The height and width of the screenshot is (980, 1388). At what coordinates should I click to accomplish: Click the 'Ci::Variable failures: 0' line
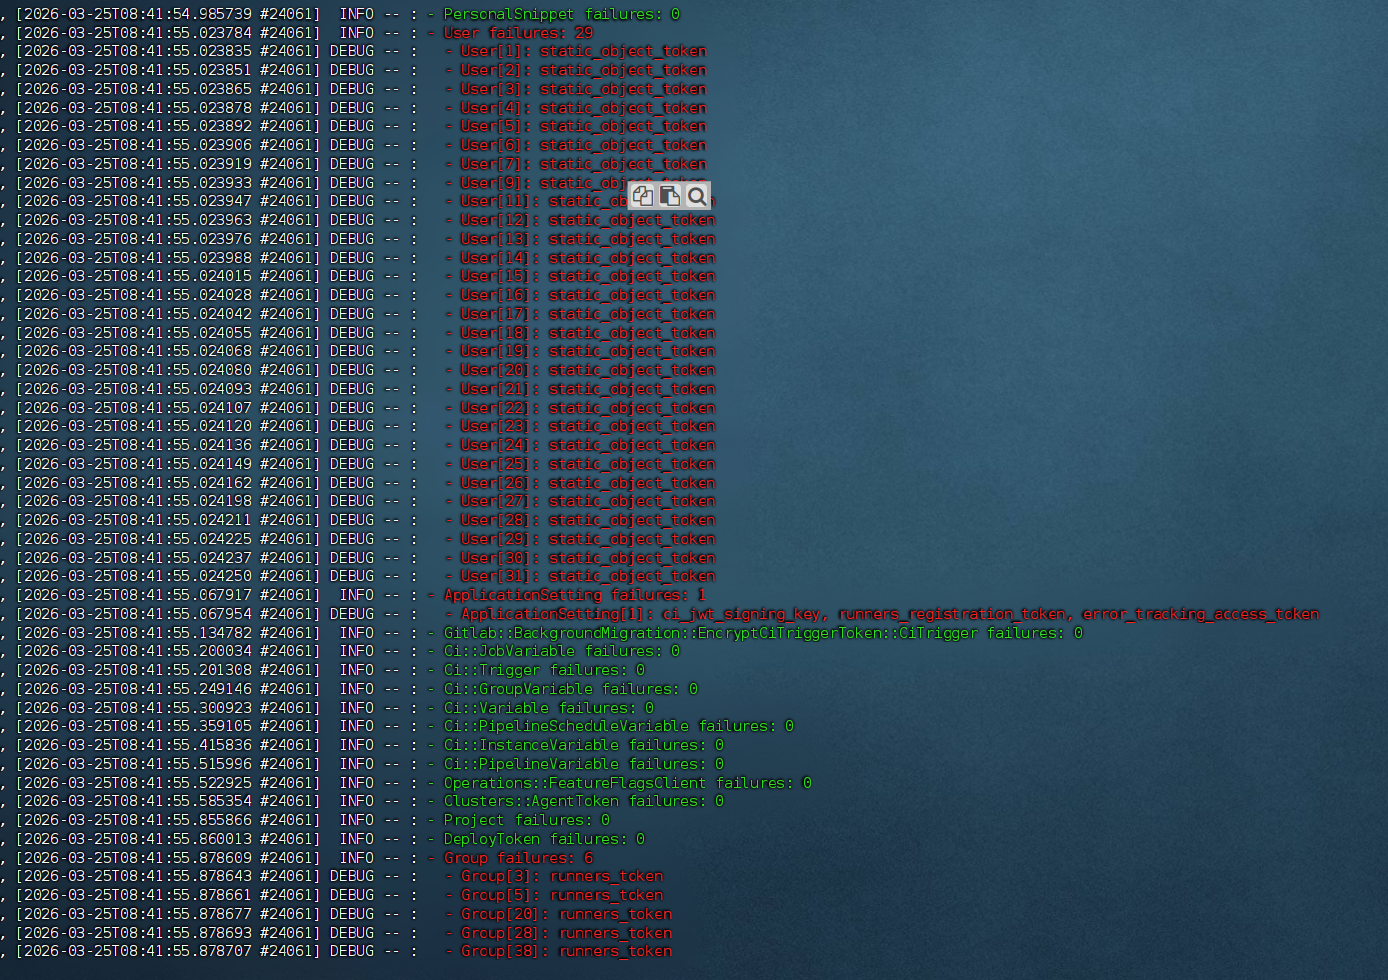[x=549, y=708]
